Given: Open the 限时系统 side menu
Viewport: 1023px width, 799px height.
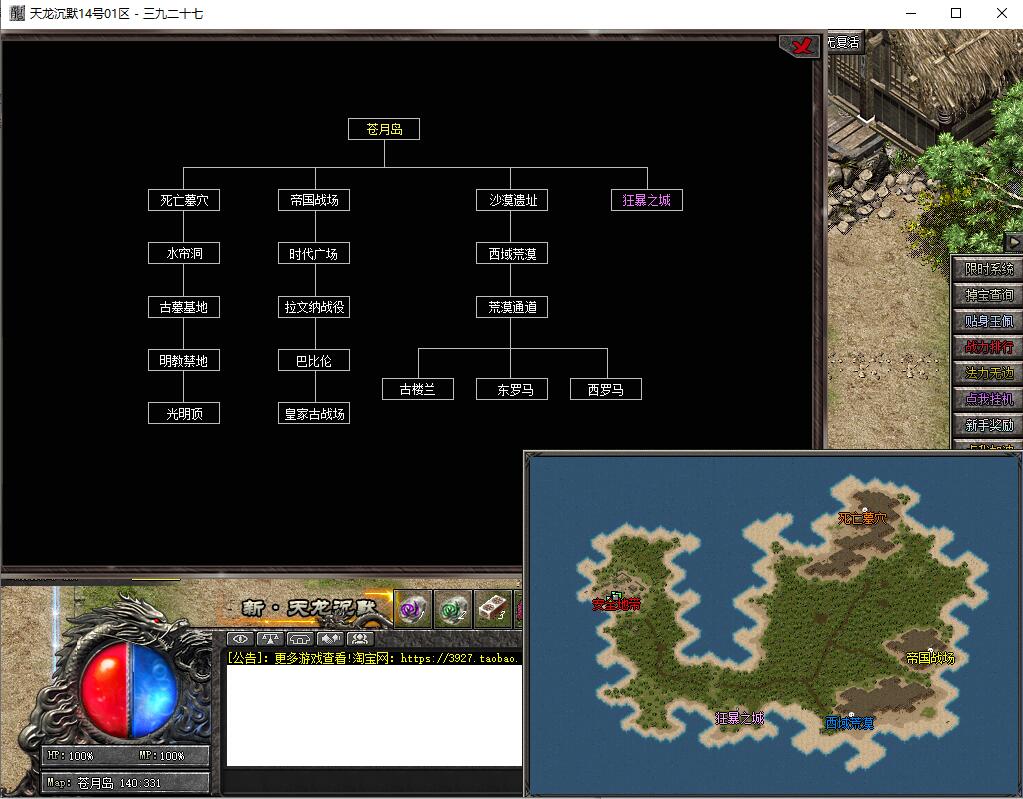Looking at the screenshot, I should (988, 269).
